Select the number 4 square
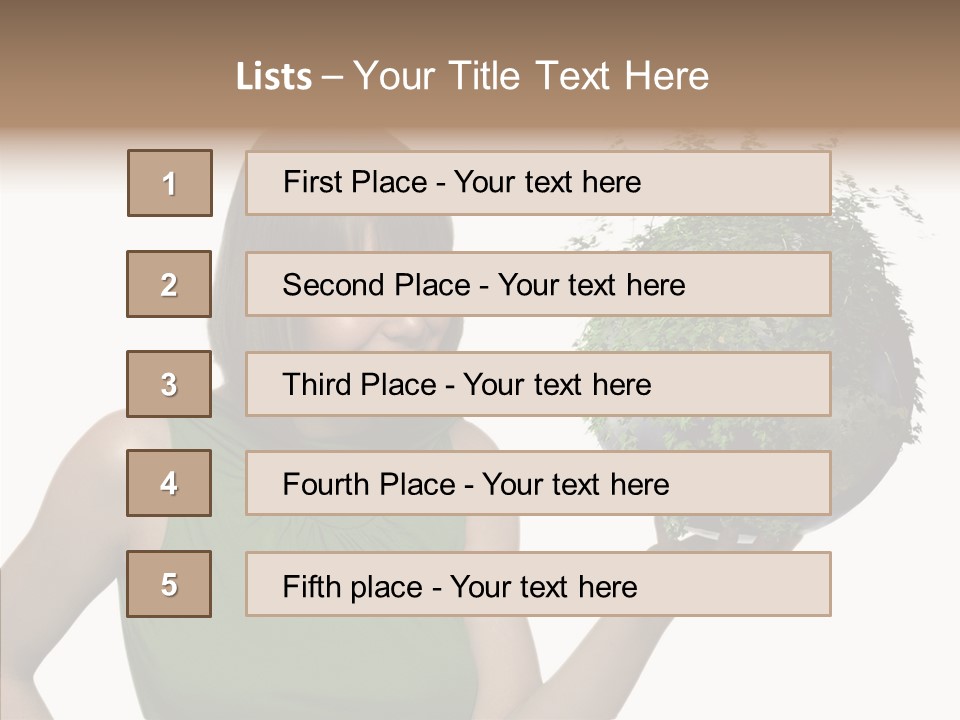The width and height of the screenshot is (960, 720). [x=169, y=484]
